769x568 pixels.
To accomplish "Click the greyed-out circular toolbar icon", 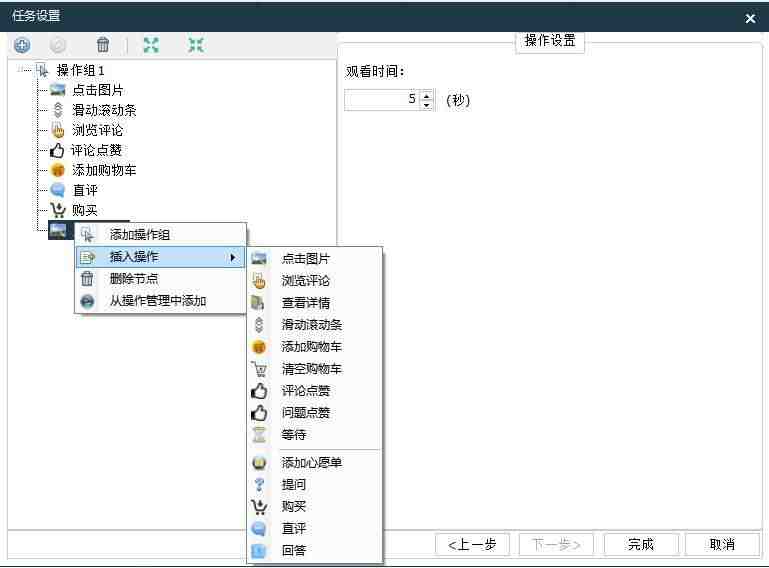I will [58, 46].
